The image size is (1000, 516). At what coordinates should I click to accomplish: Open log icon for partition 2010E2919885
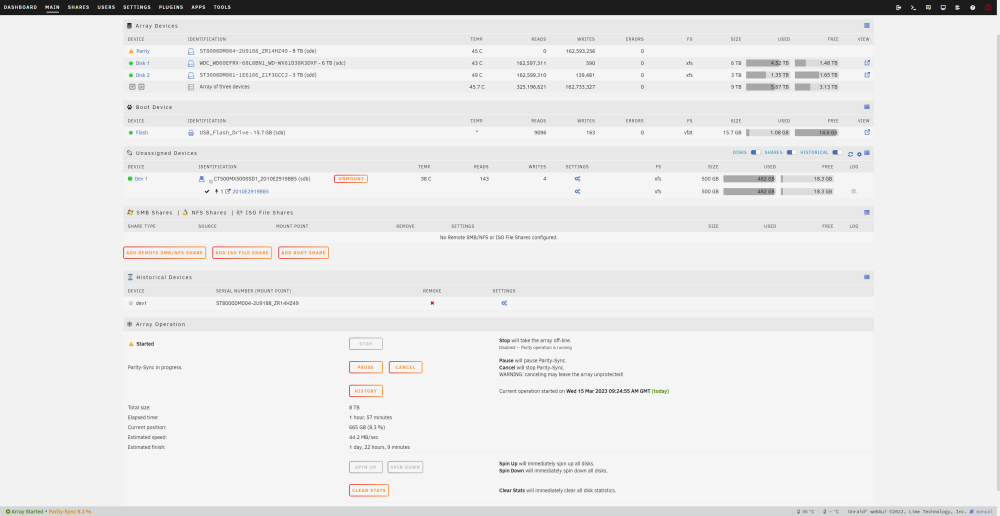[x=854, y=191]
